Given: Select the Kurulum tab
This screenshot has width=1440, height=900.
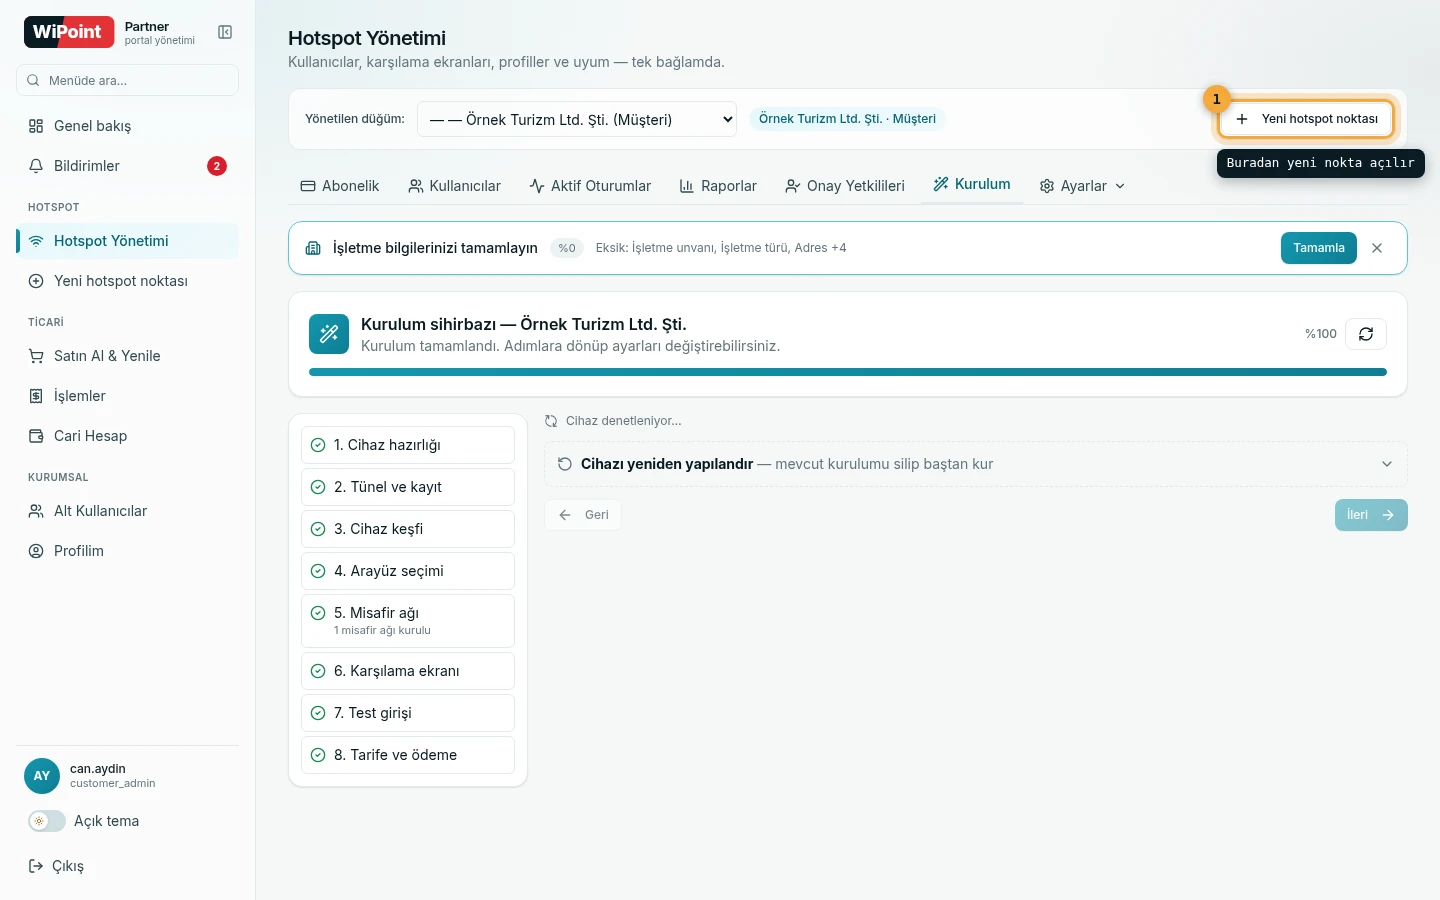Looking at the screenshot, I should tap(972, 185).
